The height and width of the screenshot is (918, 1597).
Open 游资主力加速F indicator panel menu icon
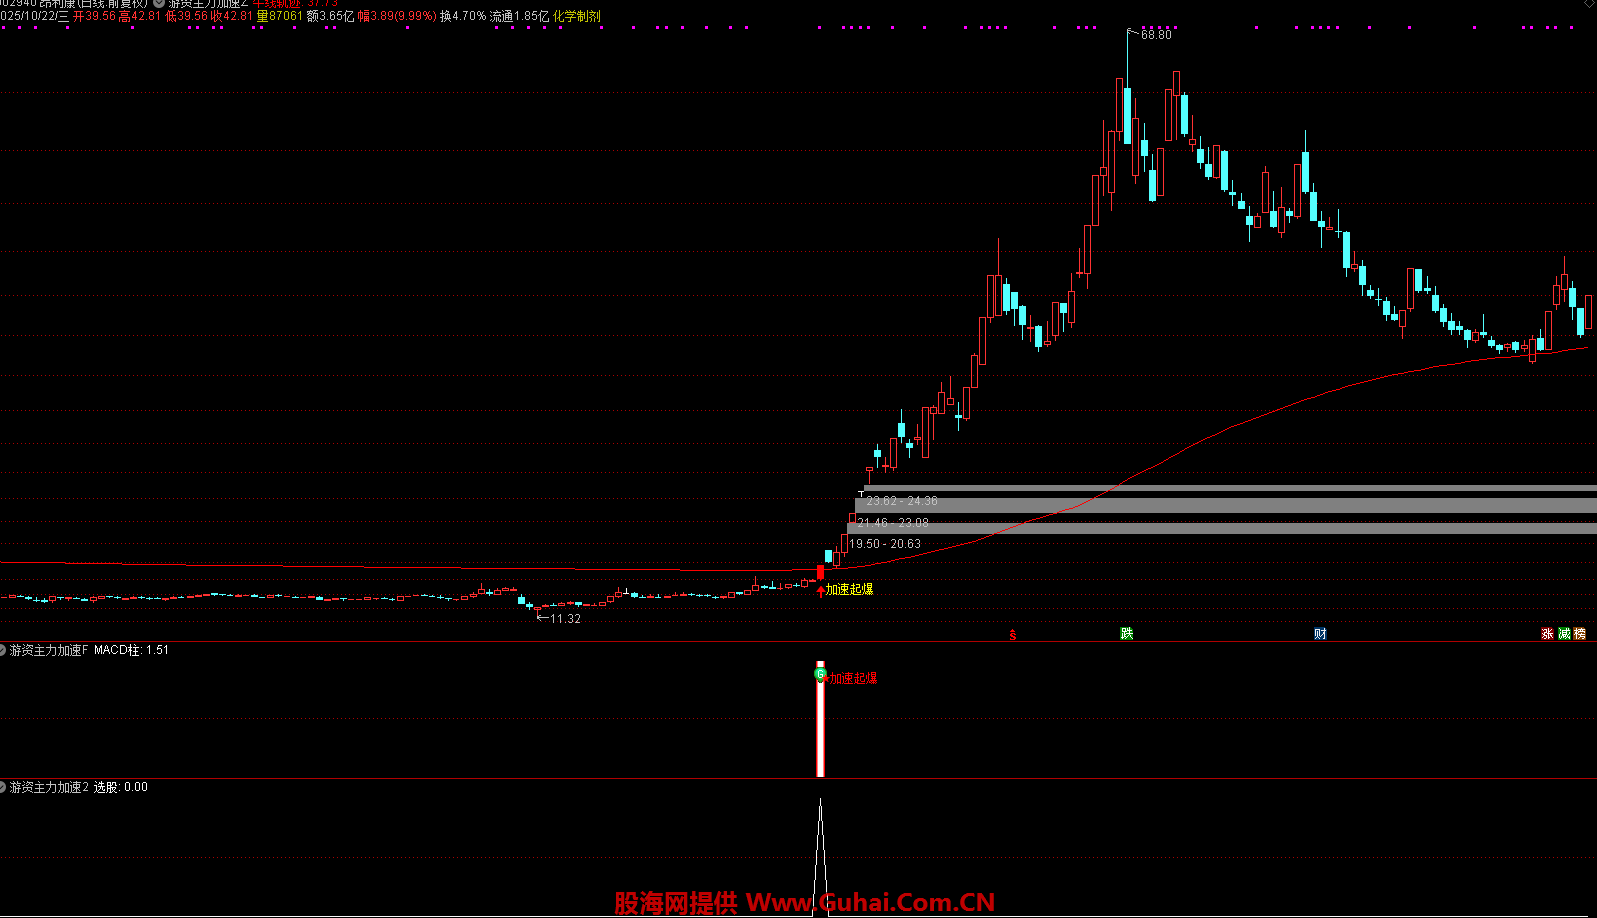pos(3,650)
